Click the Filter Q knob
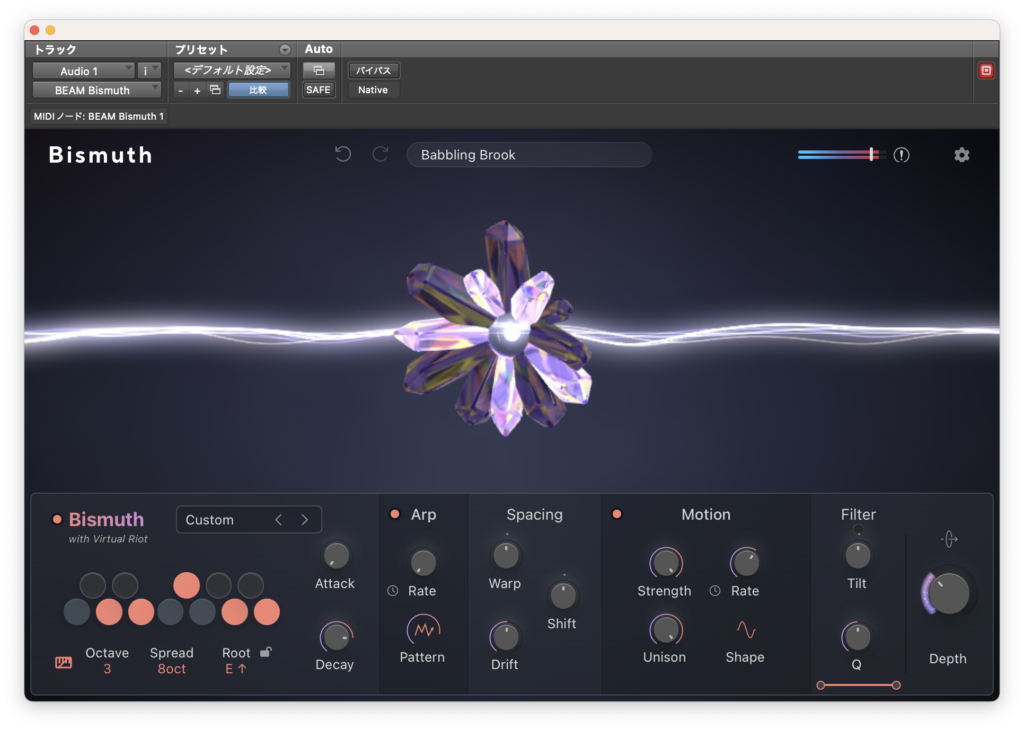The height and width of the screenshot is (730, 1024). point(857,637)
